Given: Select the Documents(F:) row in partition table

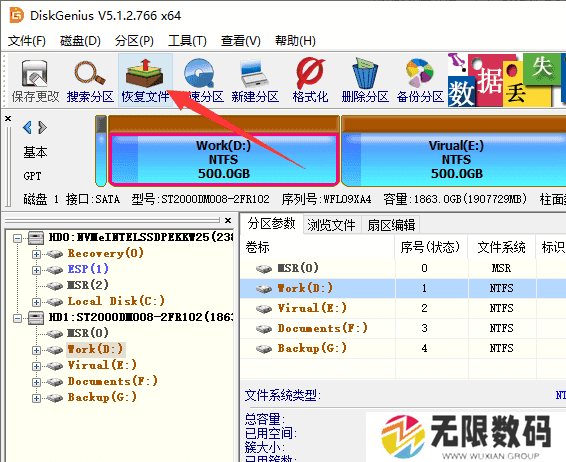Looking at the screenshot, I should click(x=403, y=328).
